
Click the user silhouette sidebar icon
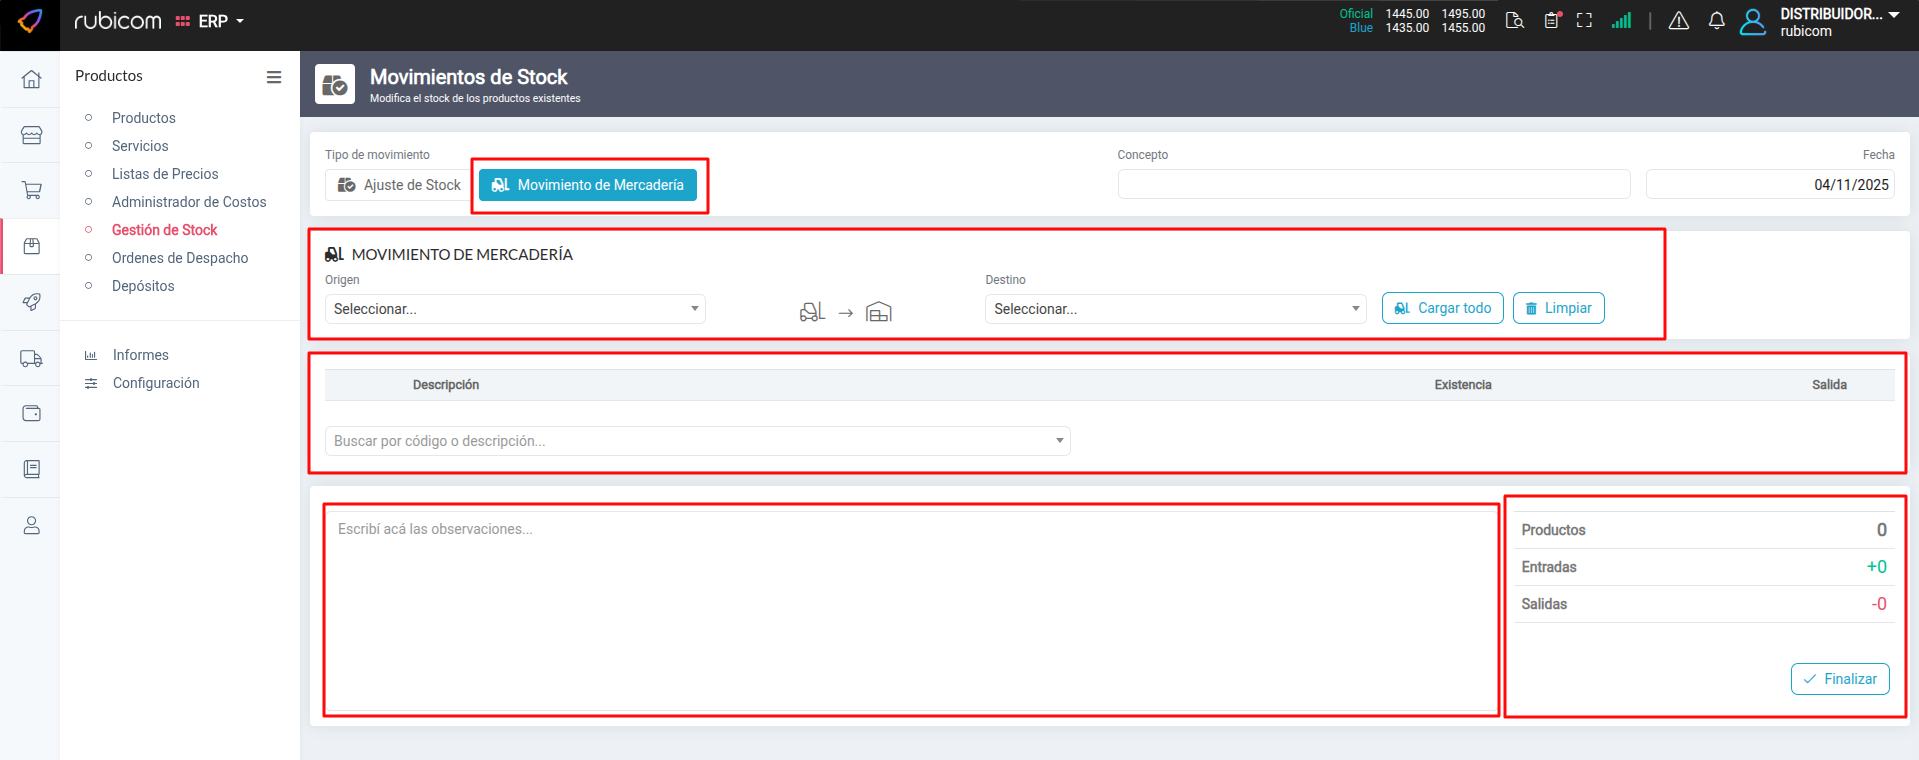click(x=31, y=525)
